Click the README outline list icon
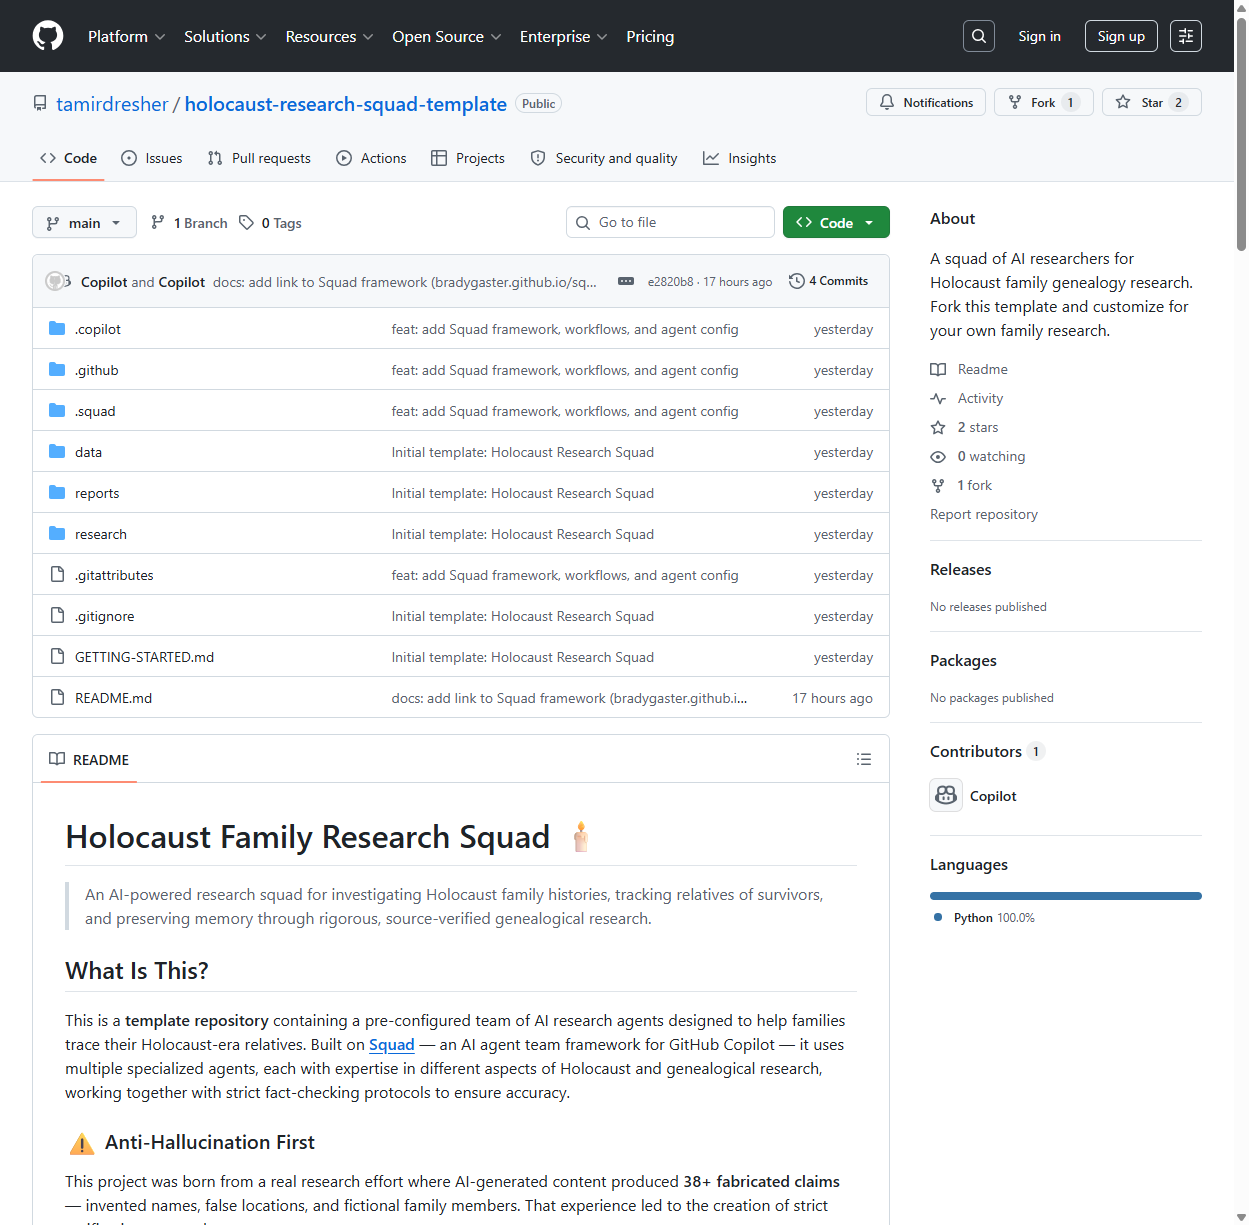1249x1225 pixels. 864,760
